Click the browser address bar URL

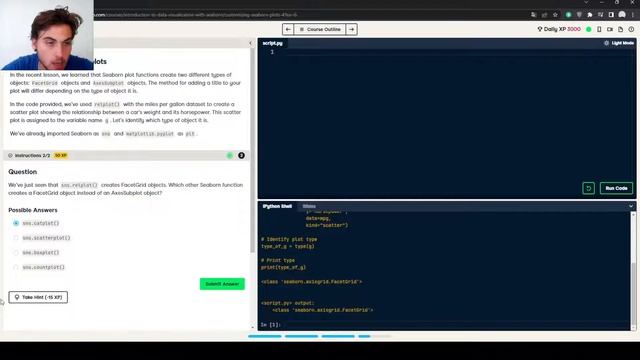(x=195, y=15)
